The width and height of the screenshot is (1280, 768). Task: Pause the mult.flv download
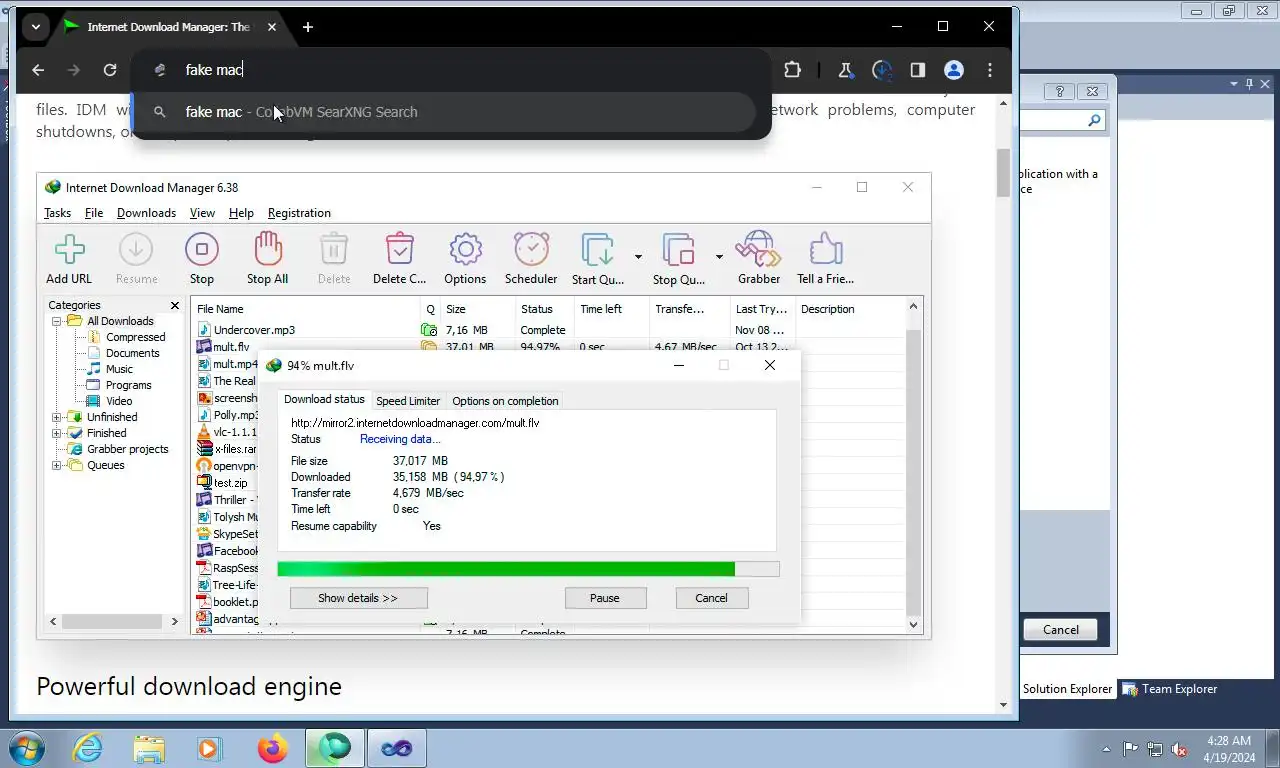tap(605, 598)
